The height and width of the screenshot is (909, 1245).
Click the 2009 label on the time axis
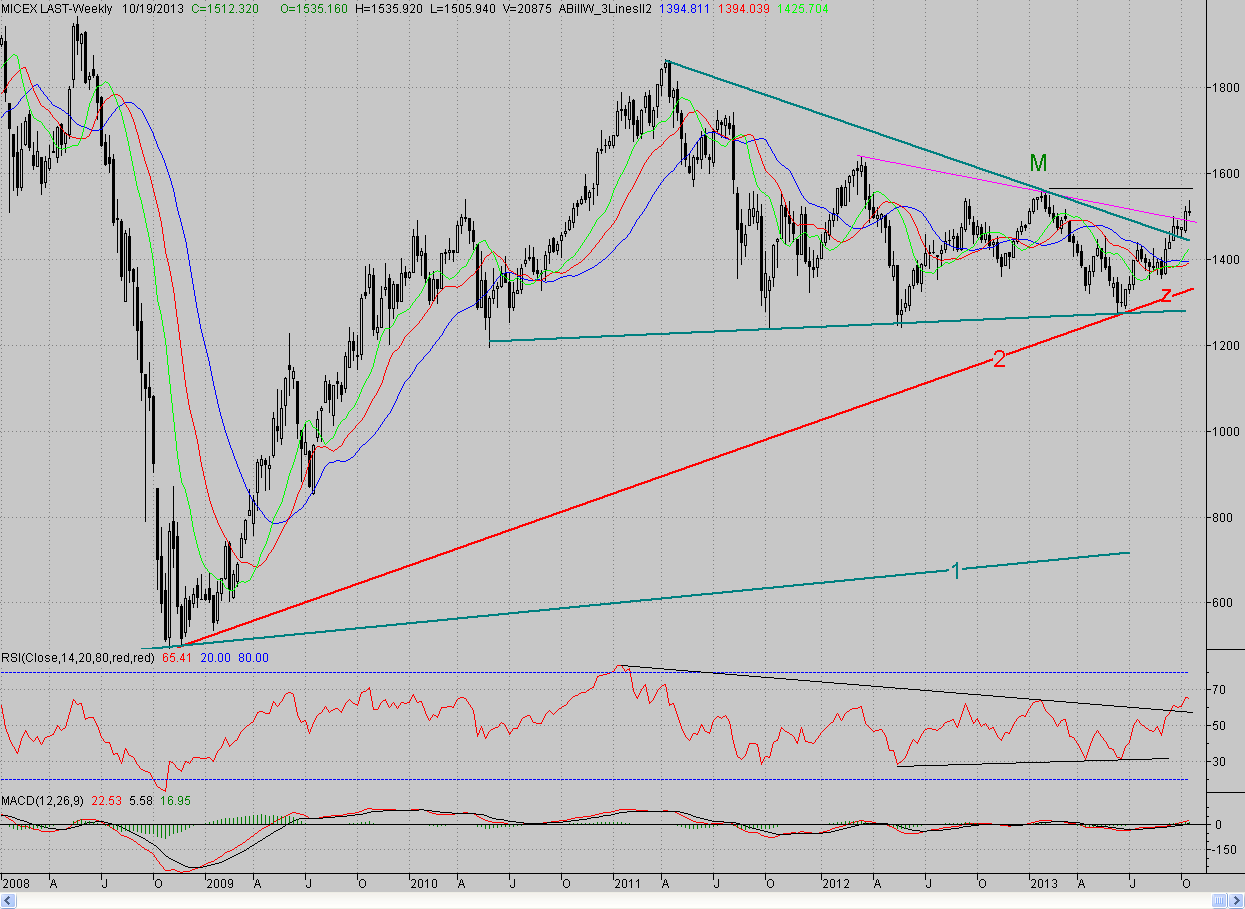click(x=217, y=884)
